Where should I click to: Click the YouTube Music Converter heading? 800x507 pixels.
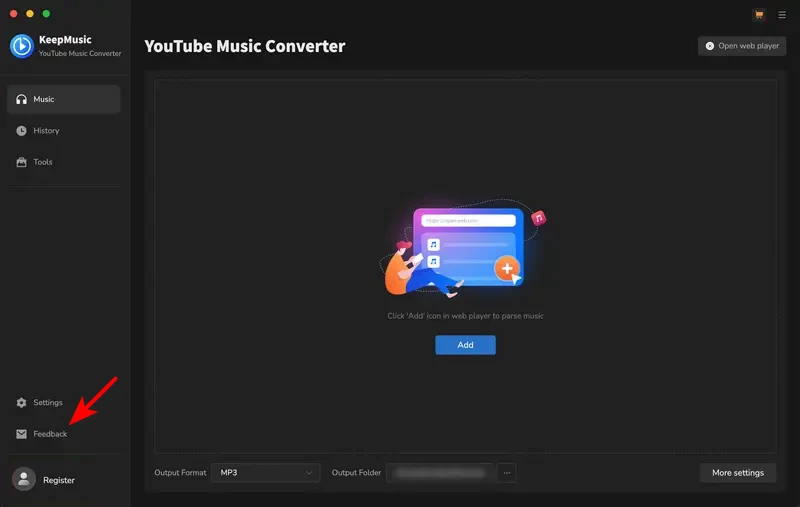[244, 46]
